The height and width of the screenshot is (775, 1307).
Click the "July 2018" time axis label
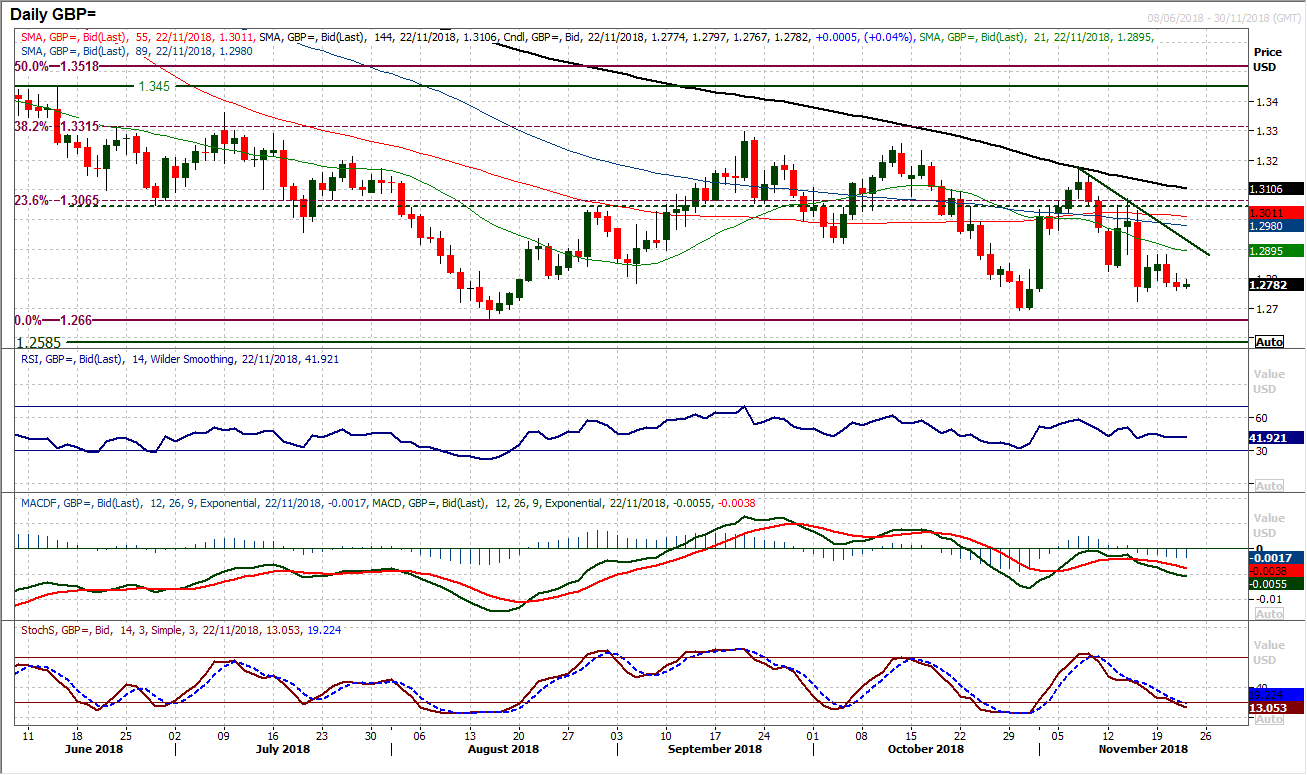[284, 748]
